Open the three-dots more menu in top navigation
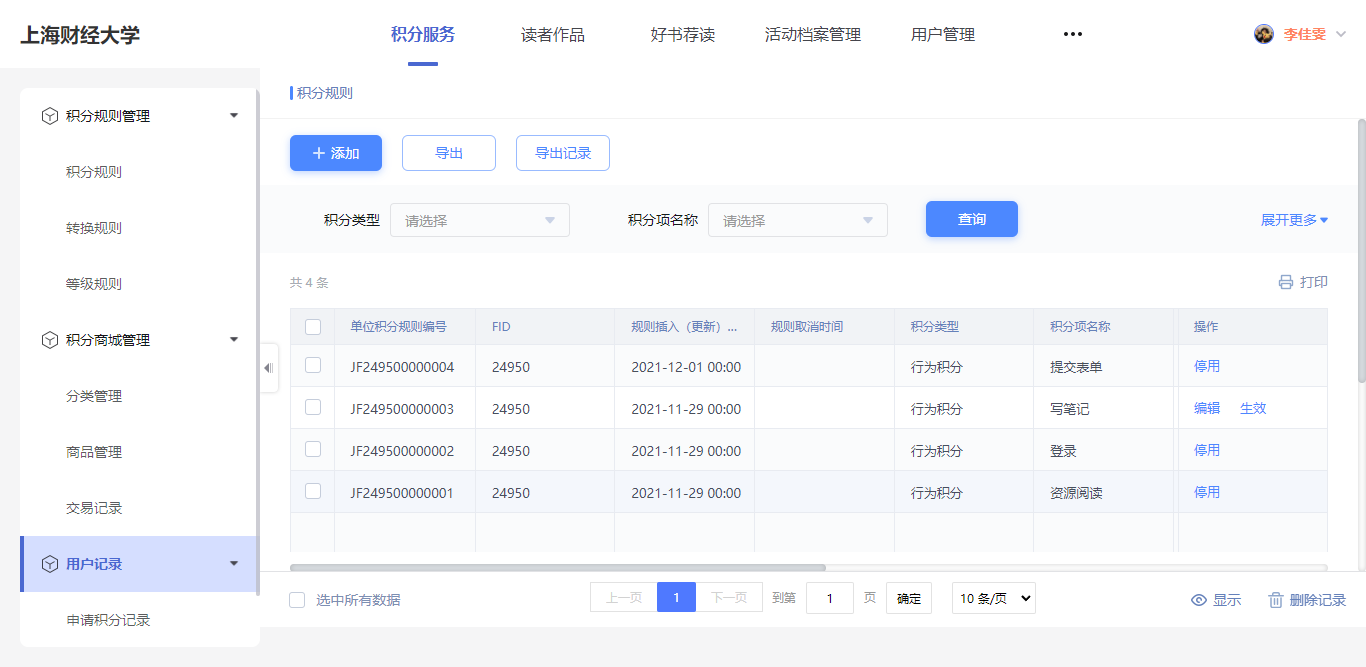Screen dimensions: 1366x667 [x=1073, y=34]
